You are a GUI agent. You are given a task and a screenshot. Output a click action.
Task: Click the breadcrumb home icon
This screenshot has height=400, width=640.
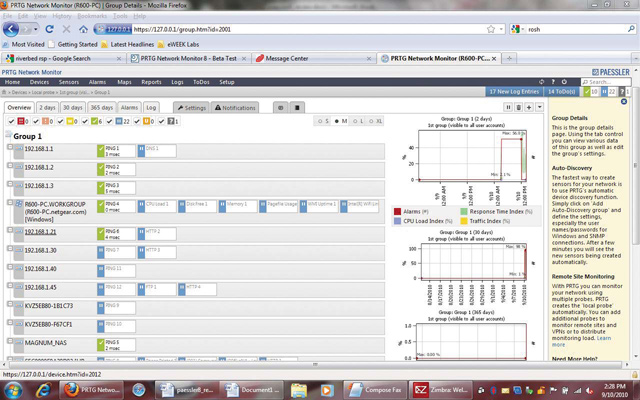point(4,92)
